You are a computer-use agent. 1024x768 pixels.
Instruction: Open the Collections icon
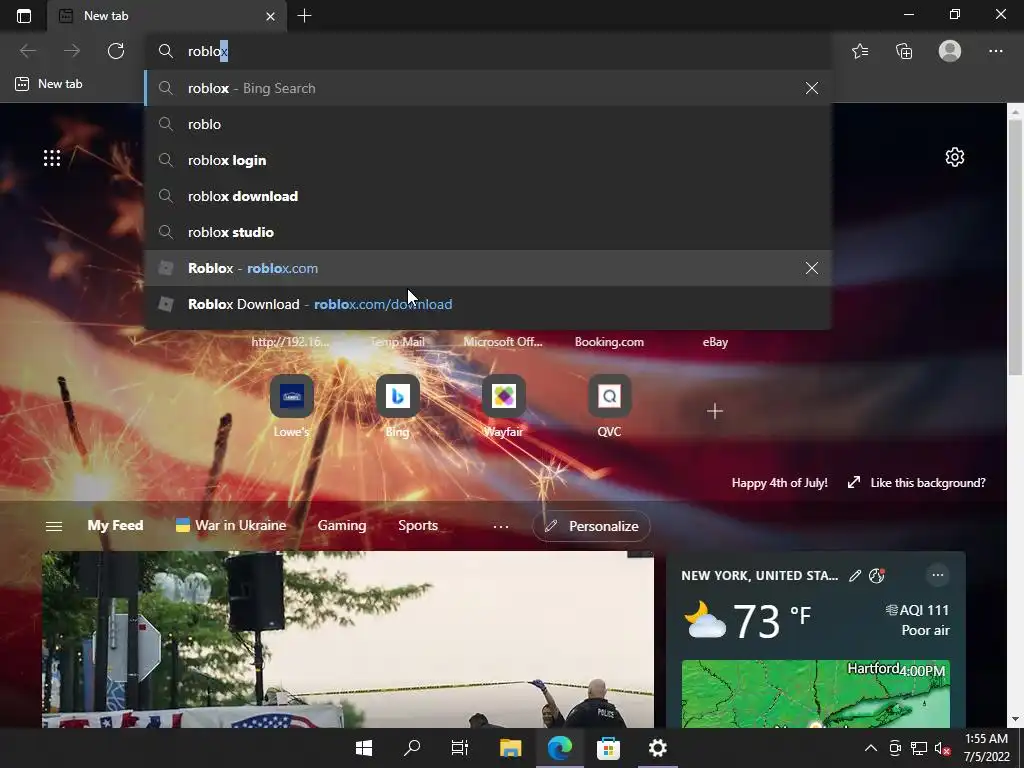(904, 51)
